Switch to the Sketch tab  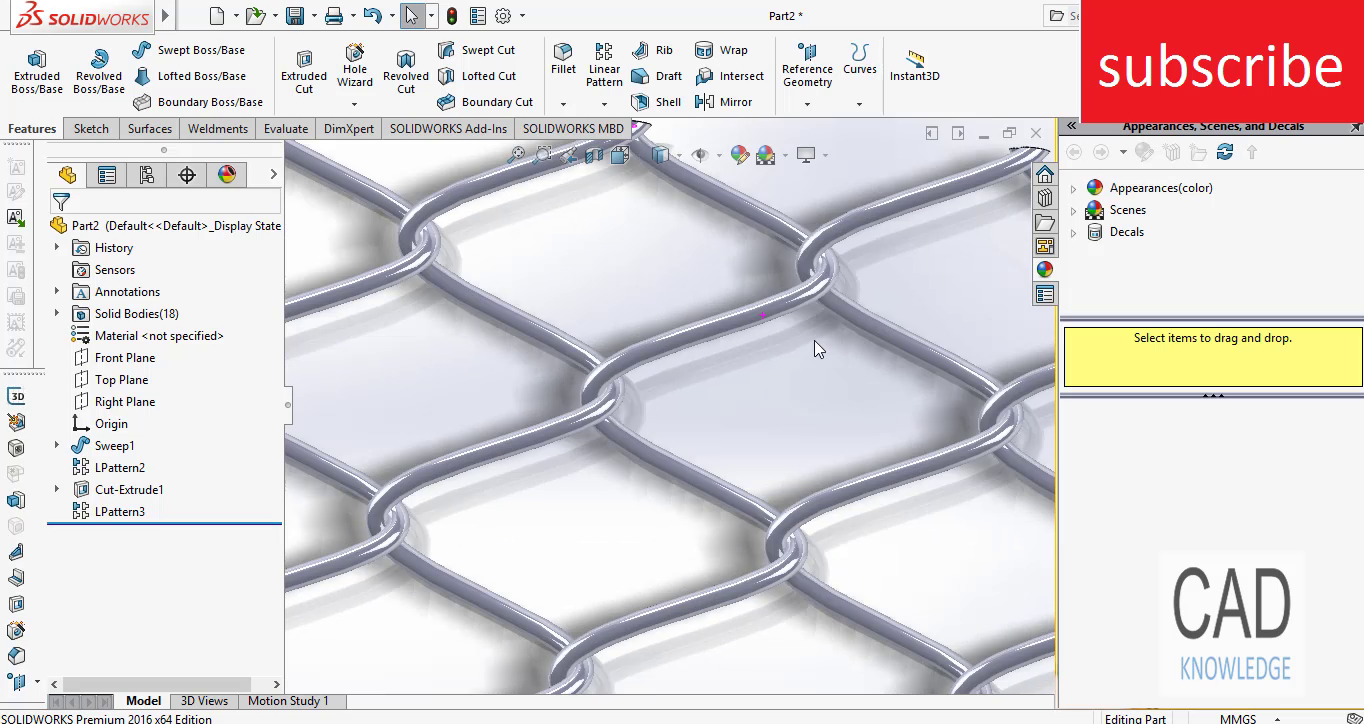coord(91,128)
